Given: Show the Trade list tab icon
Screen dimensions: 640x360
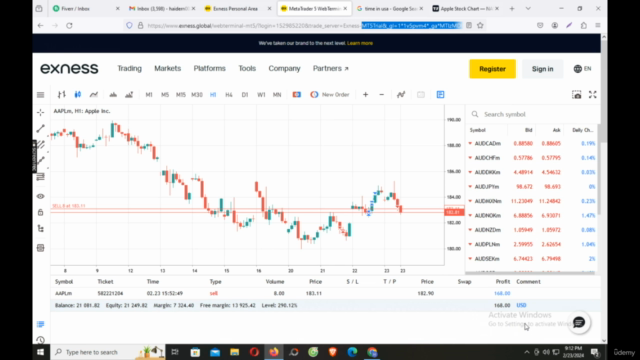Looking at the screenshot, I should pos(40,324).
